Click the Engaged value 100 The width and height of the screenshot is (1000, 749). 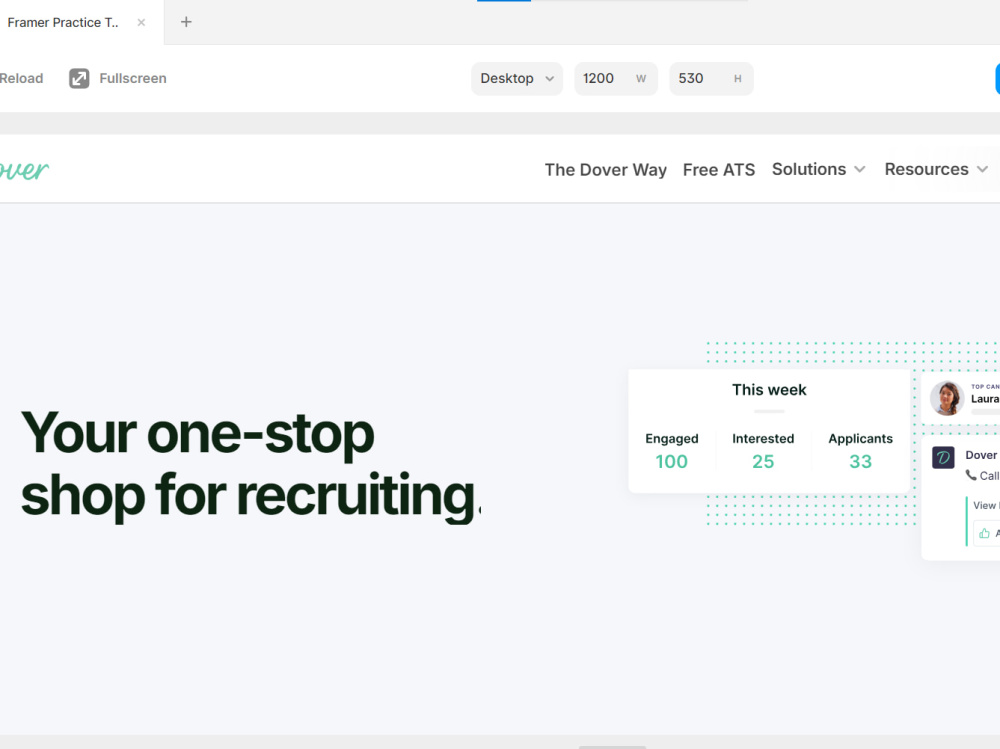[x=672, y=461]
